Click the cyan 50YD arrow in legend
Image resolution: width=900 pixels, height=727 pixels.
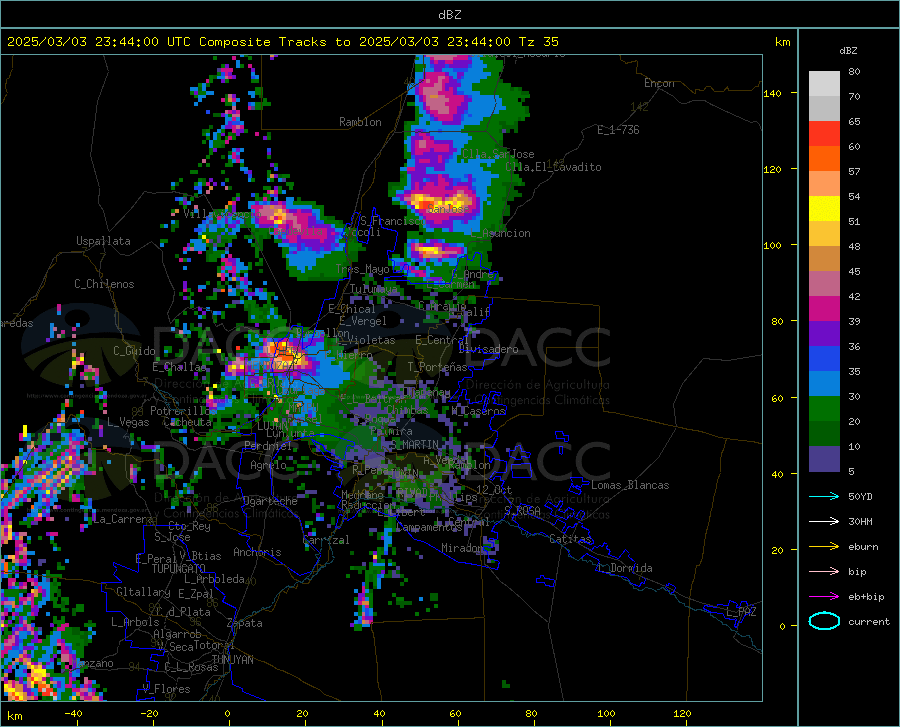824,496
